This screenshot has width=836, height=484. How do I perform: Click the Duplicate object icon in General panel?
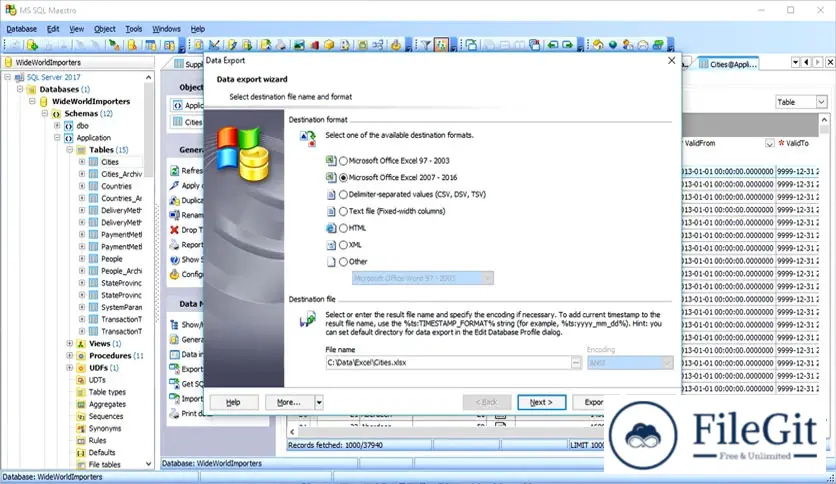(x=174, y=200)
